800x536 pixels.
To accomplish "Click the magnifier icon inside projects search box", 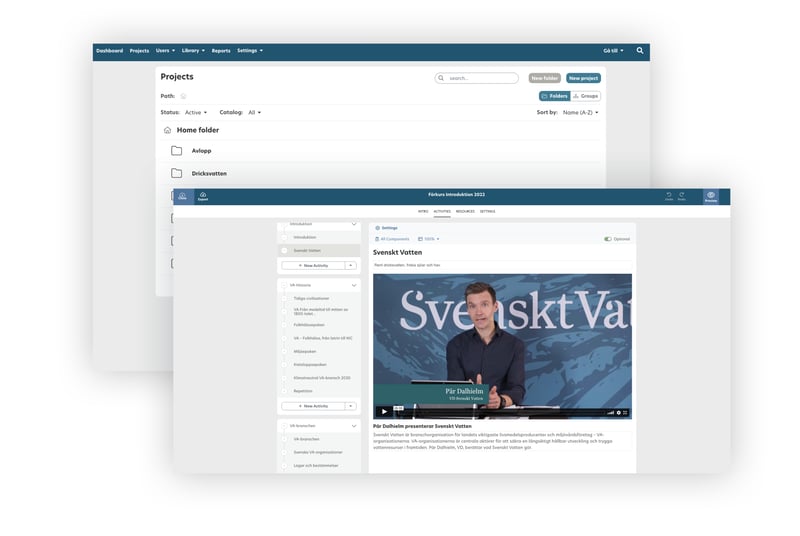I will point(441,78).
